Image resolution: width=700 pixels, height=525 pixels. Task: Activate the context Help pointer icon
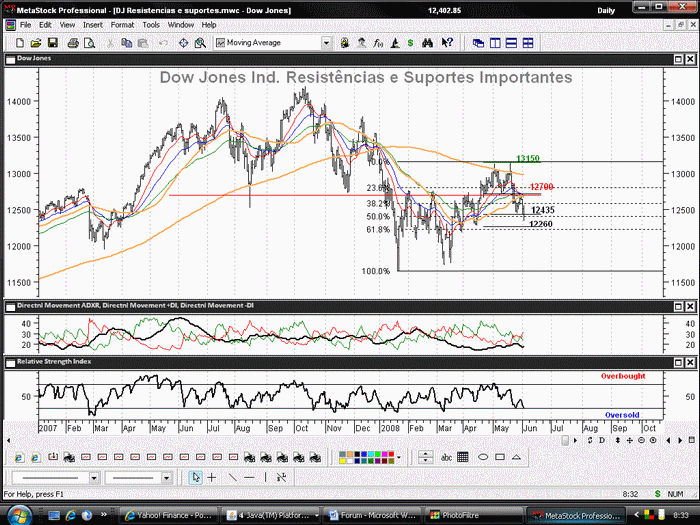tap(447, 43)
